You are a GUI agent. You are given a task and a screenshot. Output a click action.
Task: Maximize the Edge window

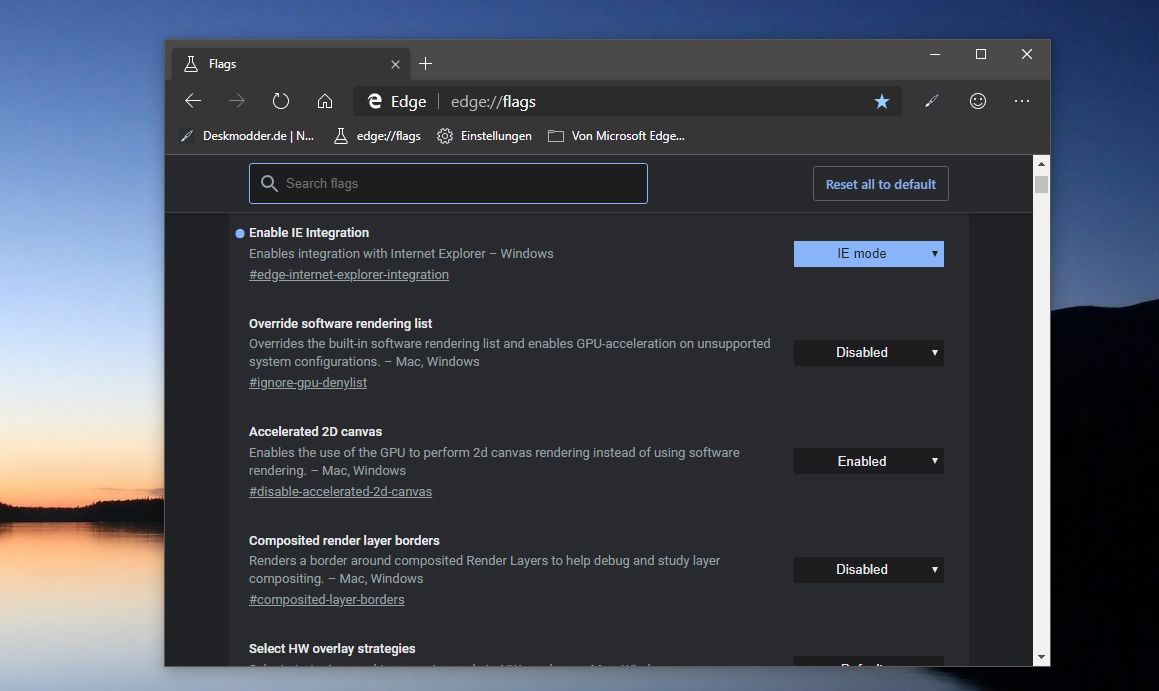coord(981,55)
